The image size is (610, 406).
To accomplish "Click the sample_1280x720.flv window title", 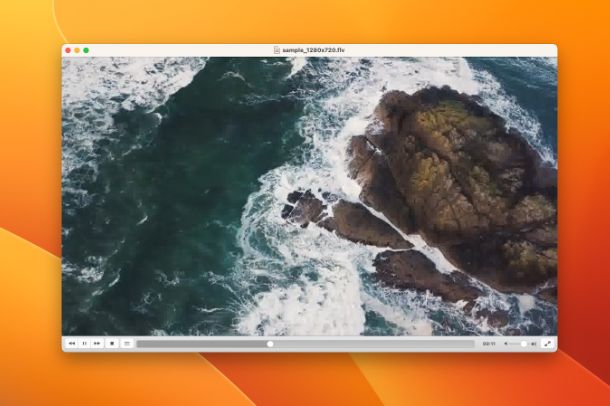I will coord(314,50).
